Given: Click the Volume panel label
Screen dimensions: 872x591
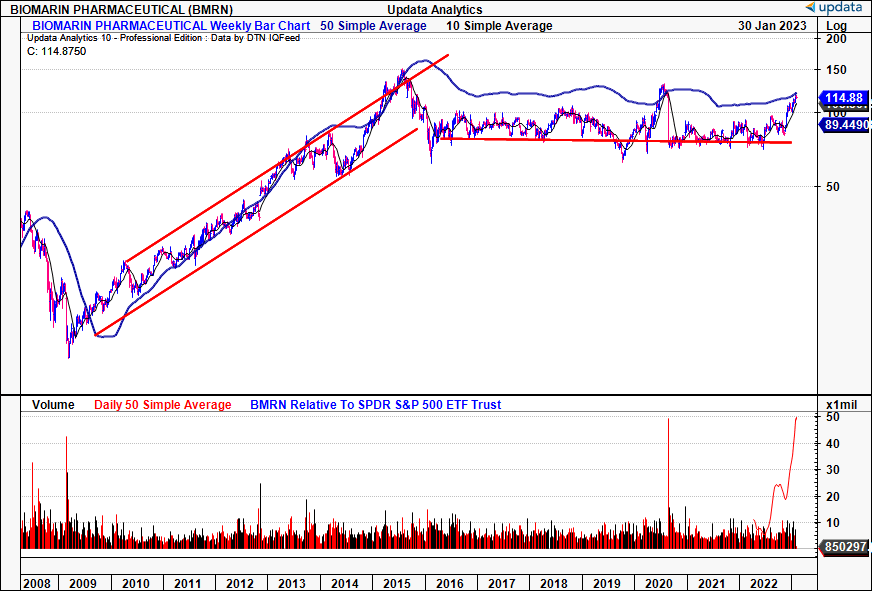Looking at the screenshot, I should 53,405.
